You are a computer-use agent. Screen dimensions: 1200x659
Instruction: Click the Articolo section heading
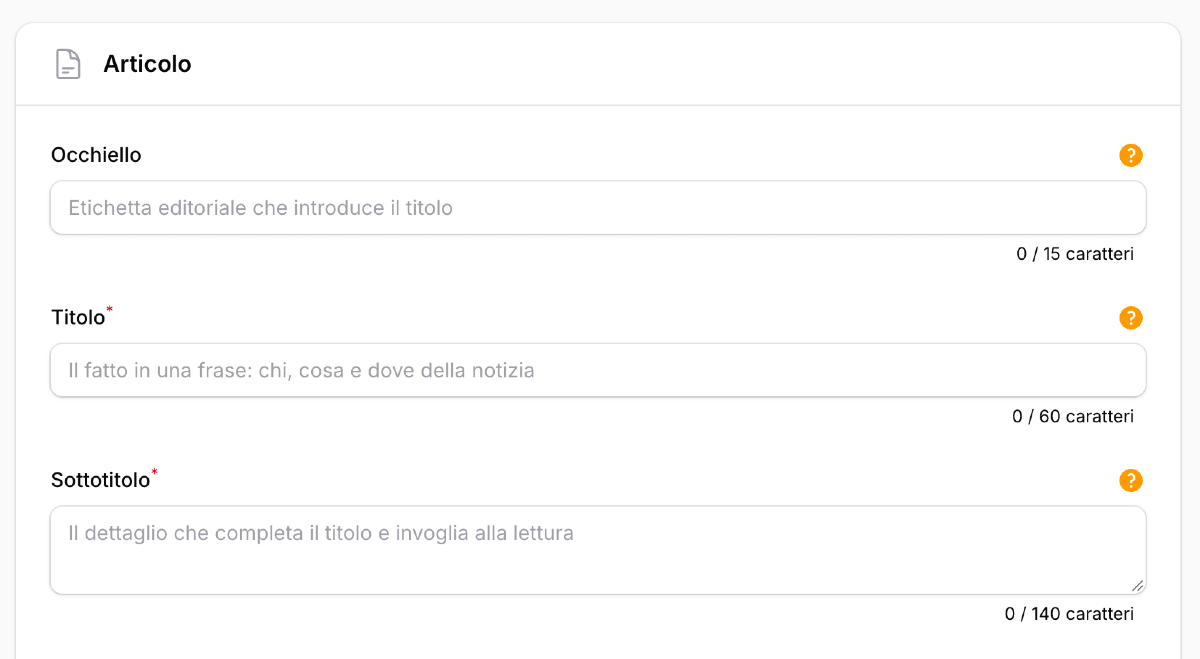(147, 64)
